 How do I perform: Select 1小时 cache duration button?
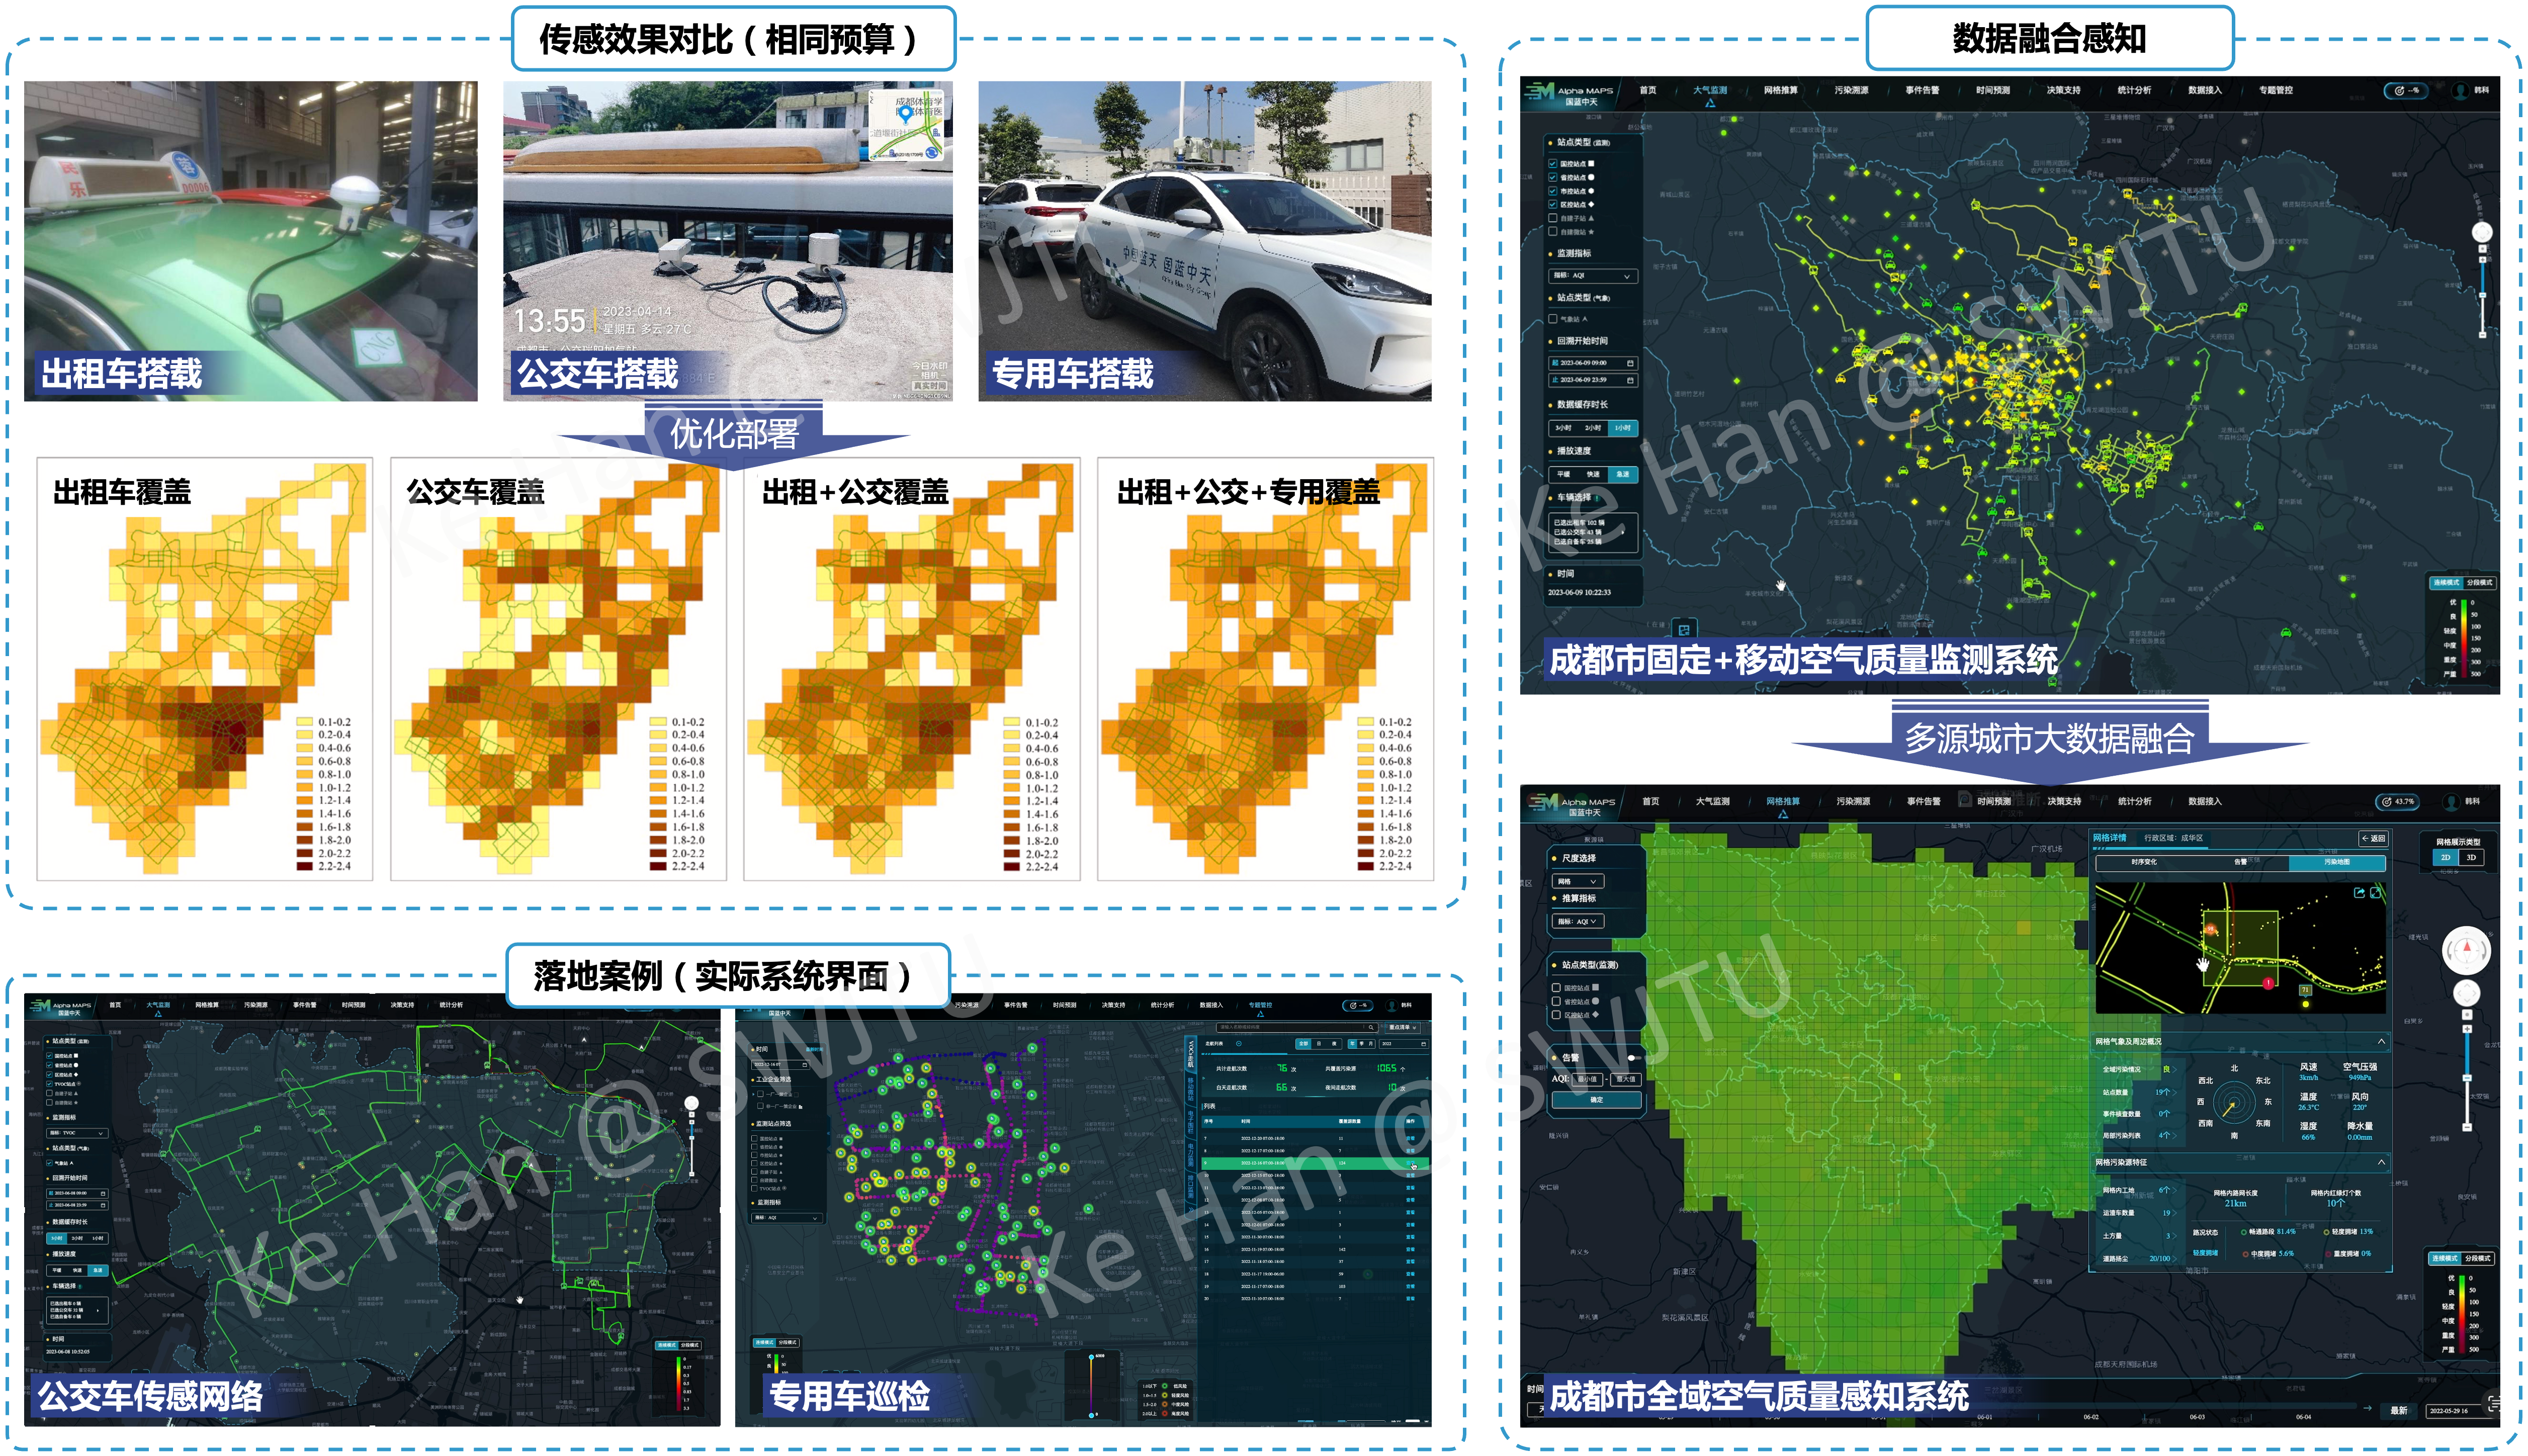[1623, 429]
